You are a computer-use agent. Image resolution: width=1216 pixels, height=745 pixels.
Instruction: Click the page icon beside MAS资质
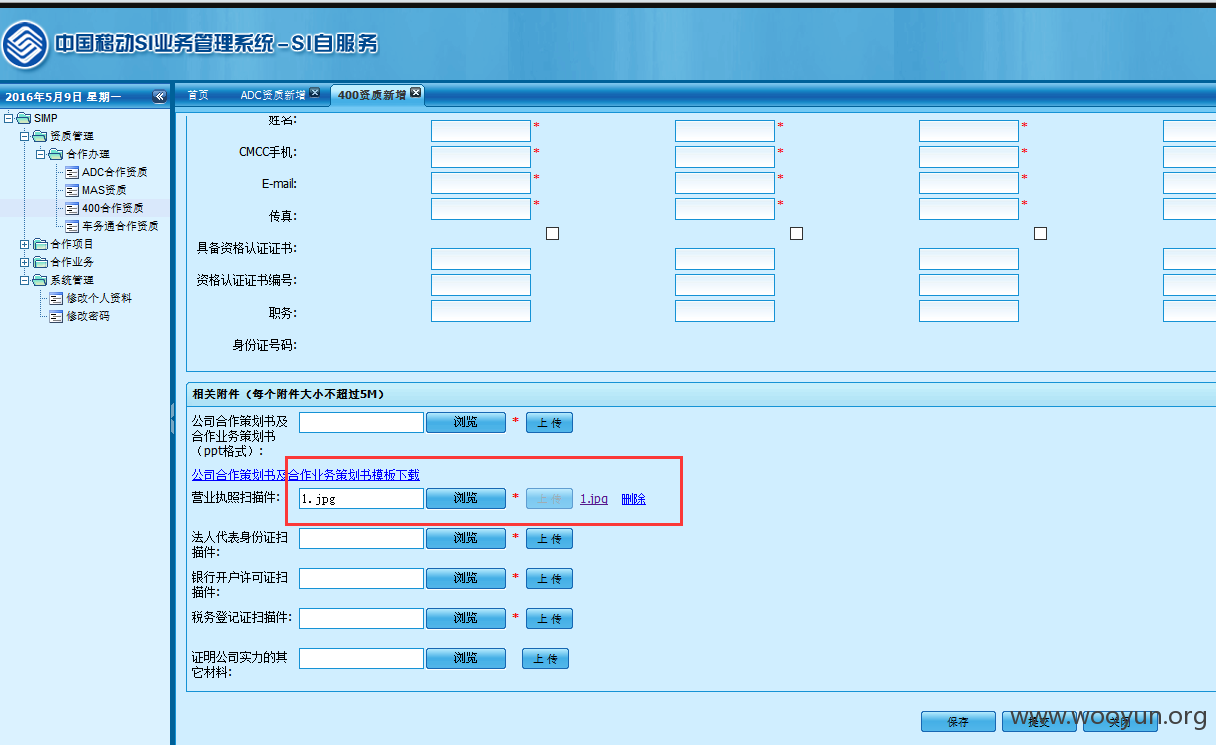[72, 190]
